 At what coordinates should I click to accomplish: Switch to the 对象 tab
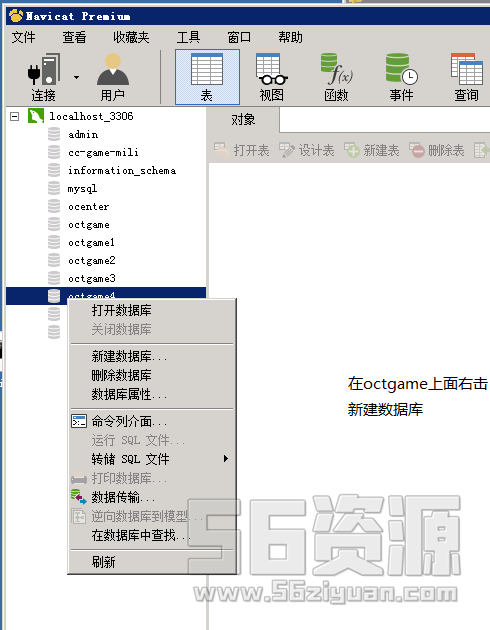tap(243, 120)
